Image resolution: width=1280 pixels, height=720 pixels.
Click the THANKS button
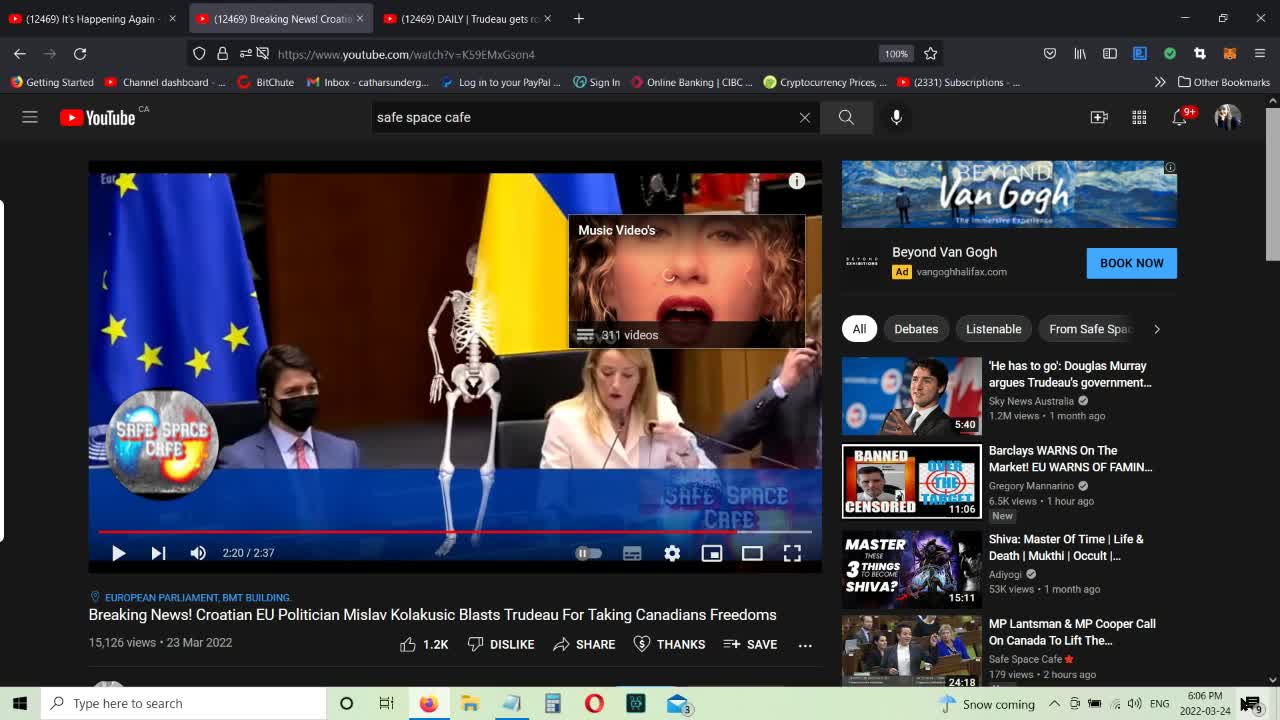(670, 645)
